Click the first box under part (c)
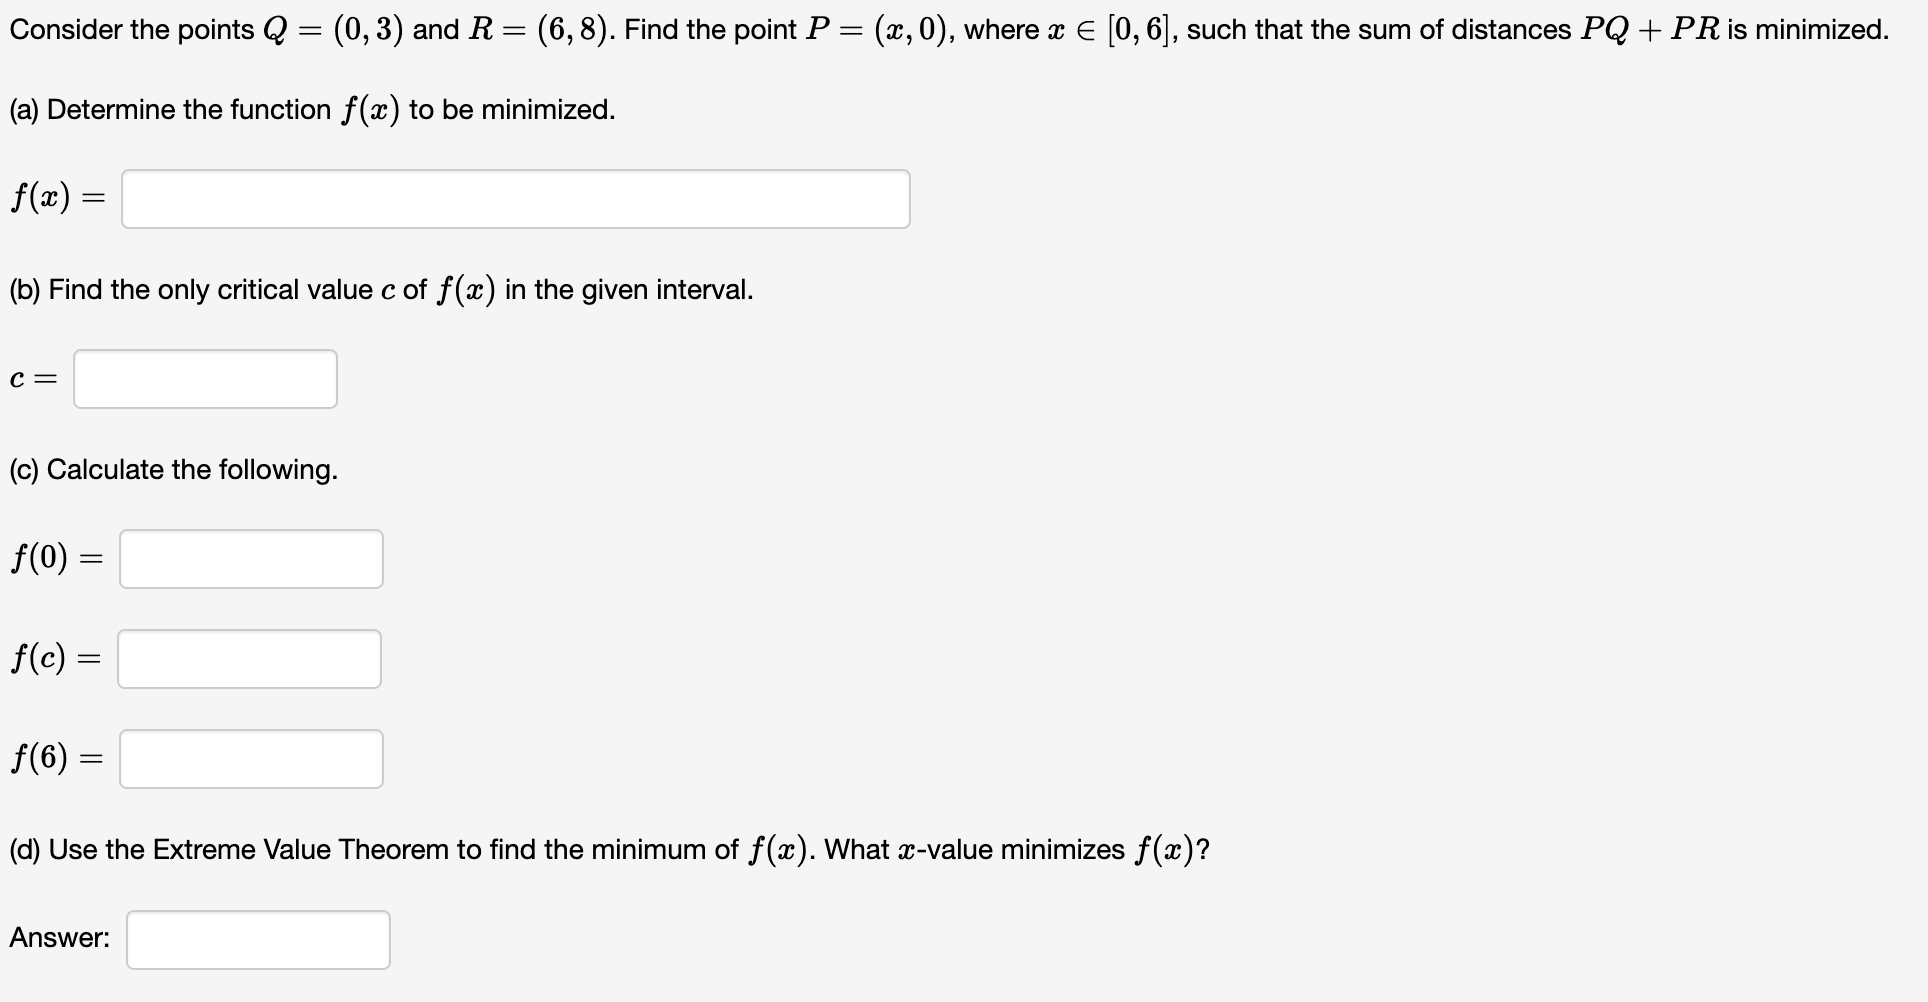Image resolution: width=1928 pixels, height=1002 pixels. pos(250,558)
